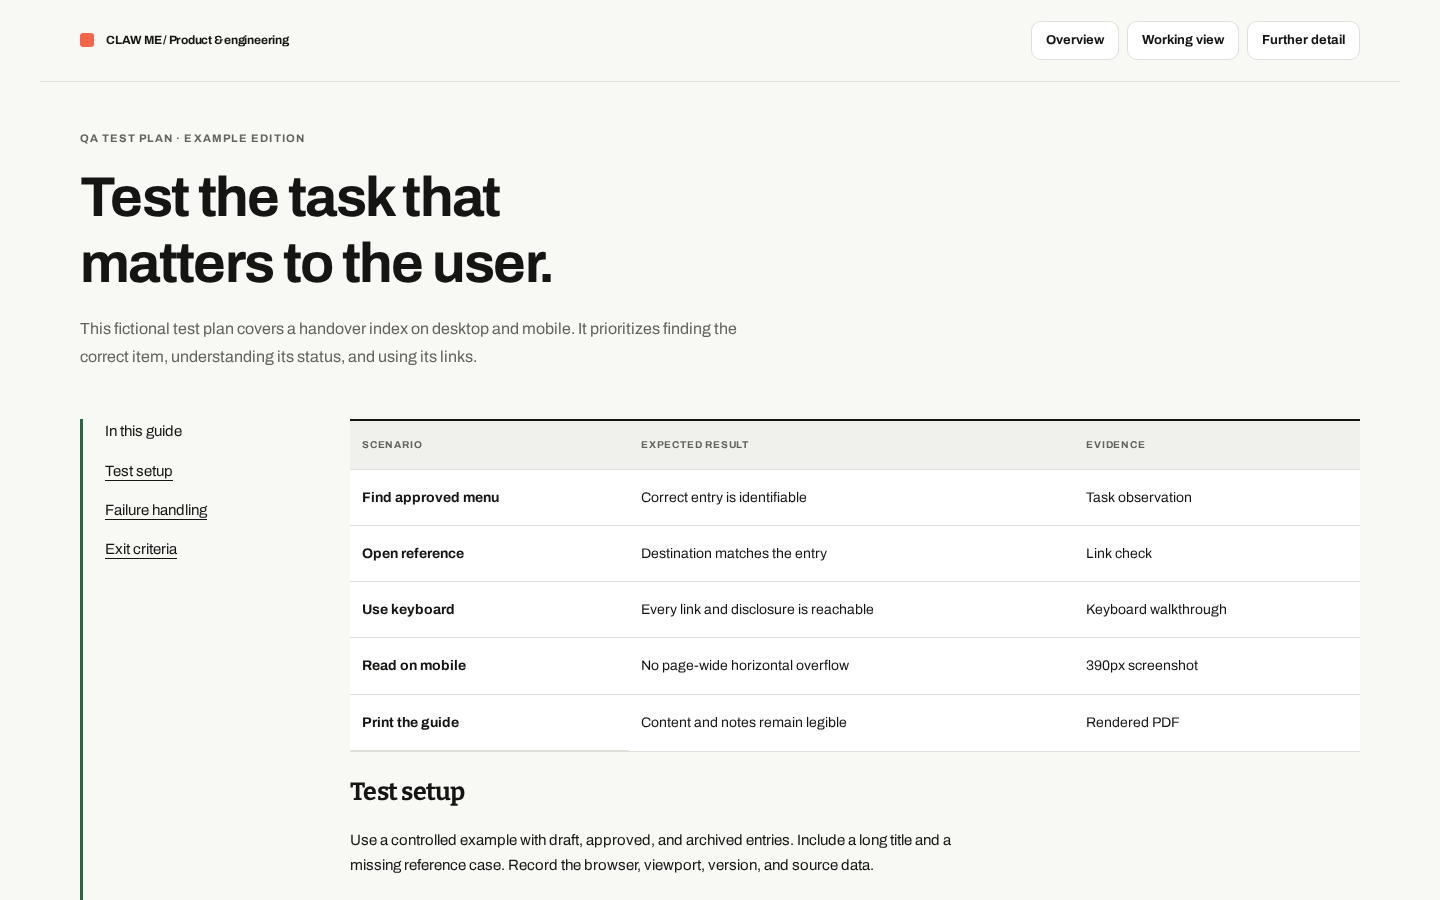This screenshot has height=900, width=1440.
Task: Click the Read on mobile scenario cell
Action: tap(489, 666)
